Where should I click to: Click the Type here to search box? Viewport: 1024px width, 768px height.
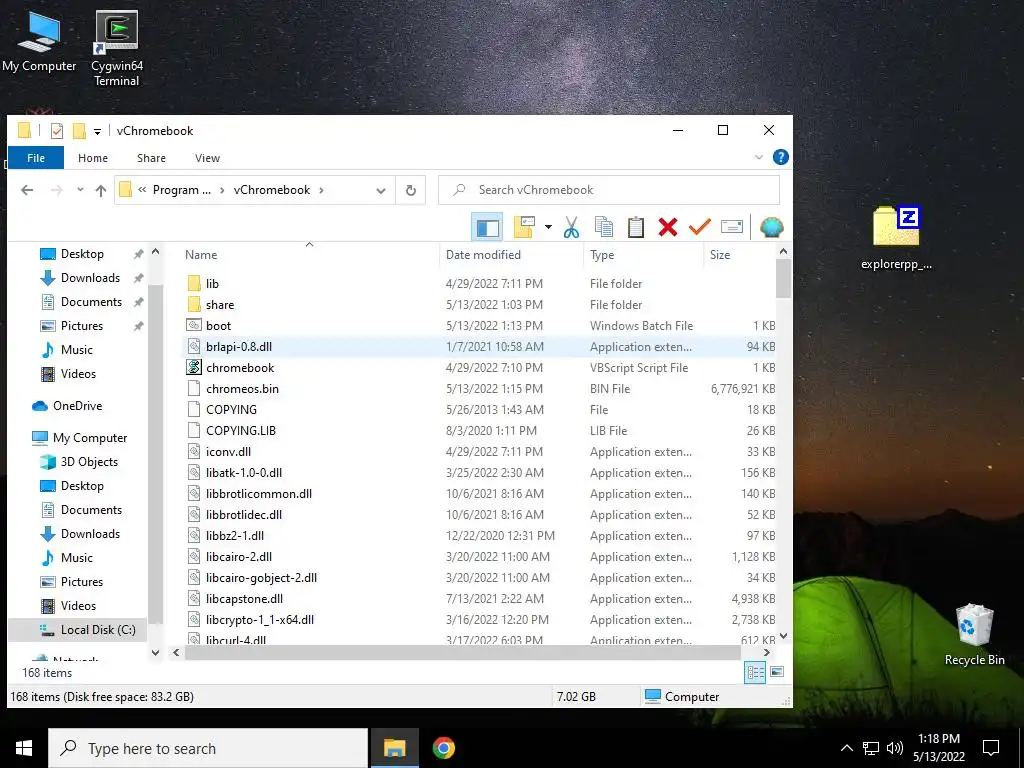point(208,748)
